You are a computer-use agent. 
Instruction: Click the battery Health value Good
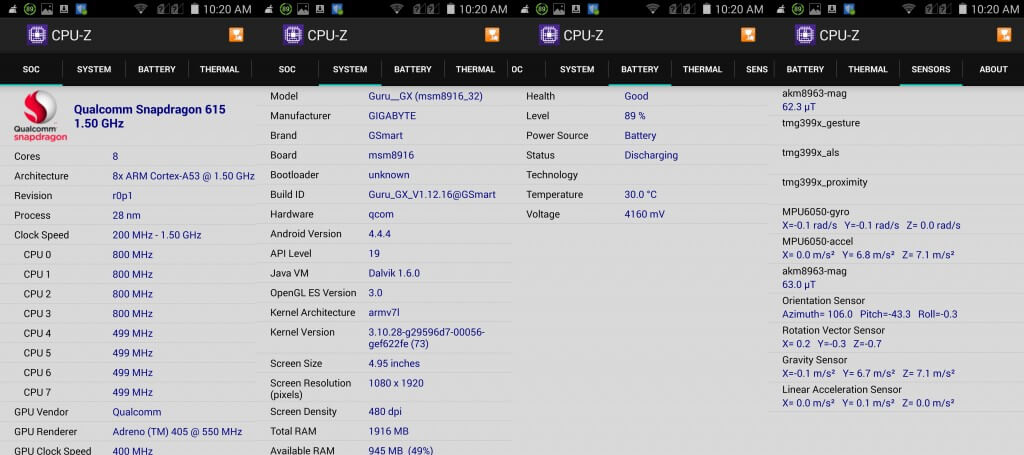(x=637, y=96)
